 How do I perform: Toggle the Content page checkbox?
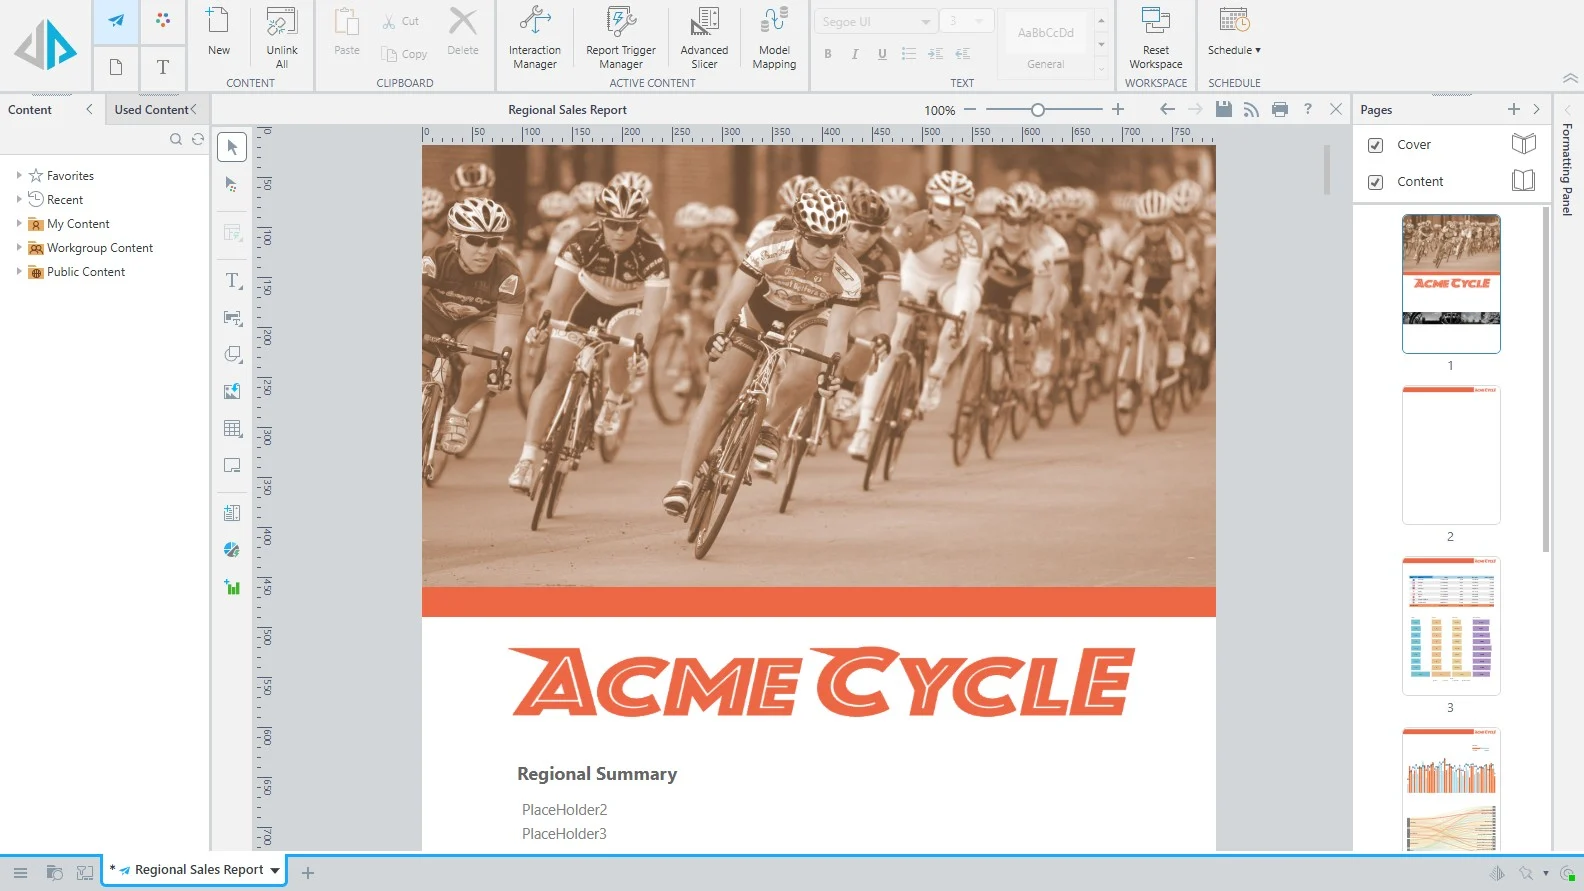(1375, 182)
